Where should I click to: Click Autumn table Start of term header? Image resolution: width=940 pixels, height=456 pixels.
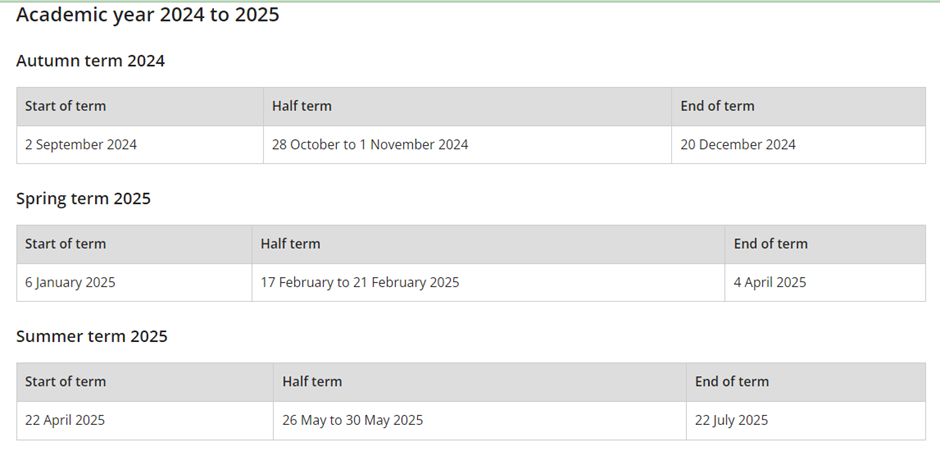(x=140, y=106)
